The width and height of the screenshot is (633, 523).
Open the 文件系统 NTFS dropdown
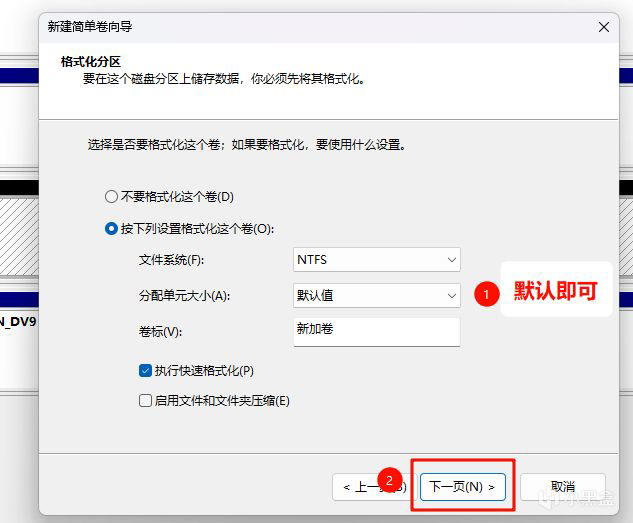(x=377, y=259)
